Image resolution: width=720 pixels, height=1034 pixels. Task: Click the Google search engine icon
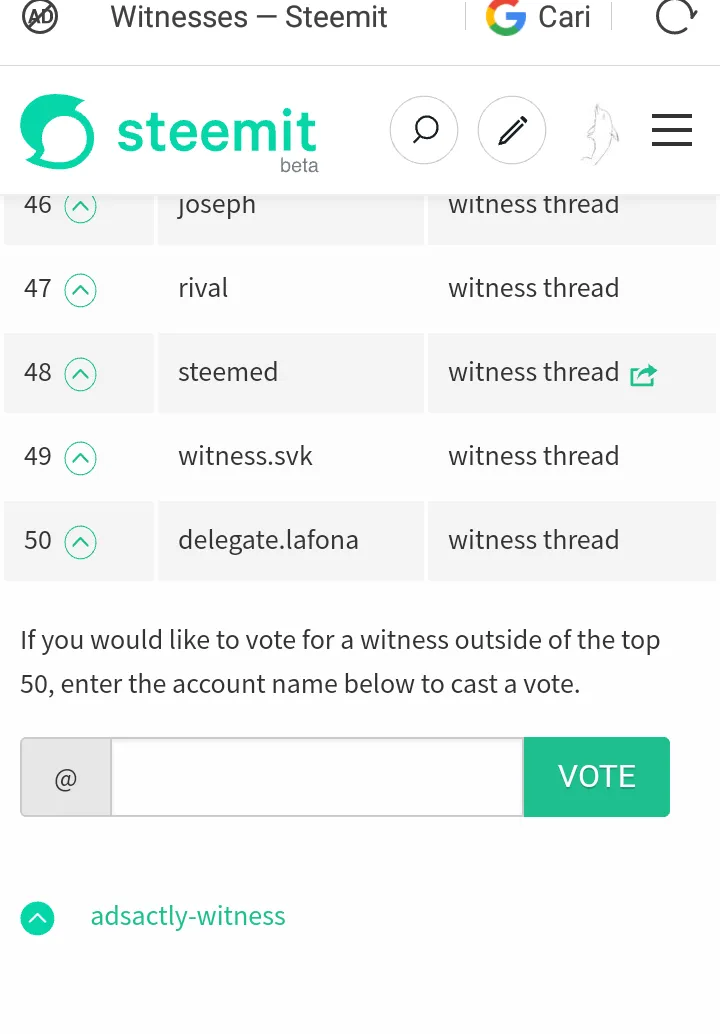(506, 16)
